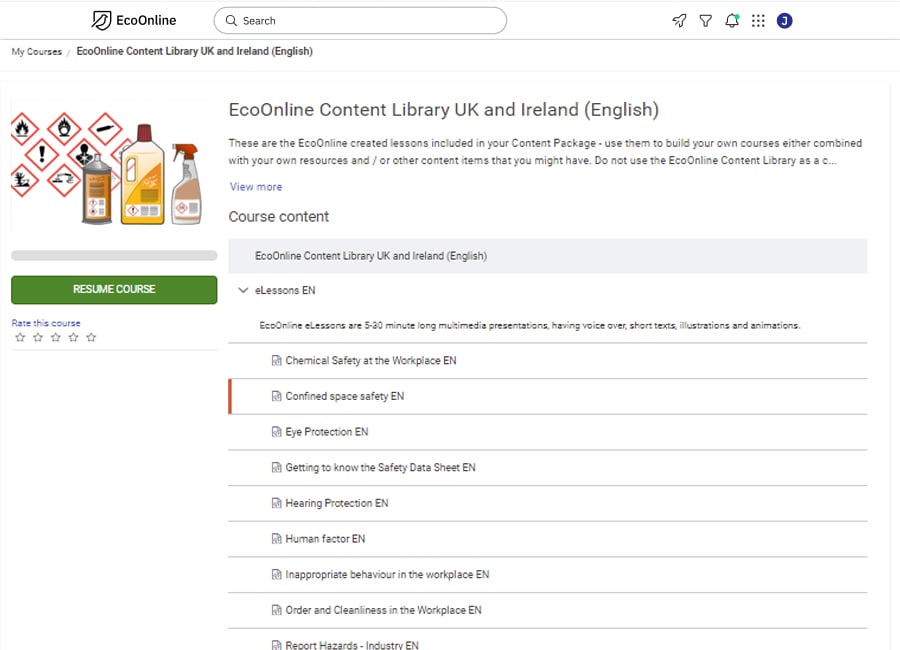Click the Rate this course link
900x650 pixels.
[x=46, y=323]
